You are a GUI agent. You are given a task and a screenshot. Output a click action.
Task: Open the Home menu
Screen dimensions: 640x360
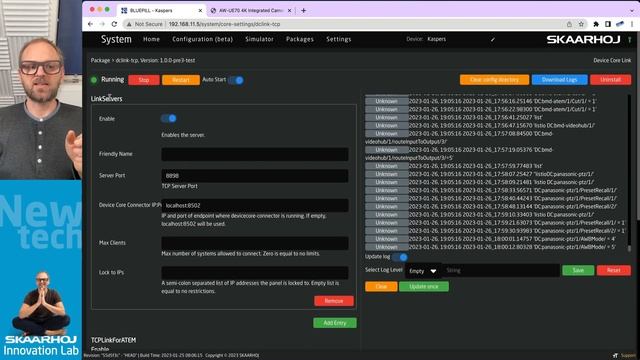coord(151,39)
